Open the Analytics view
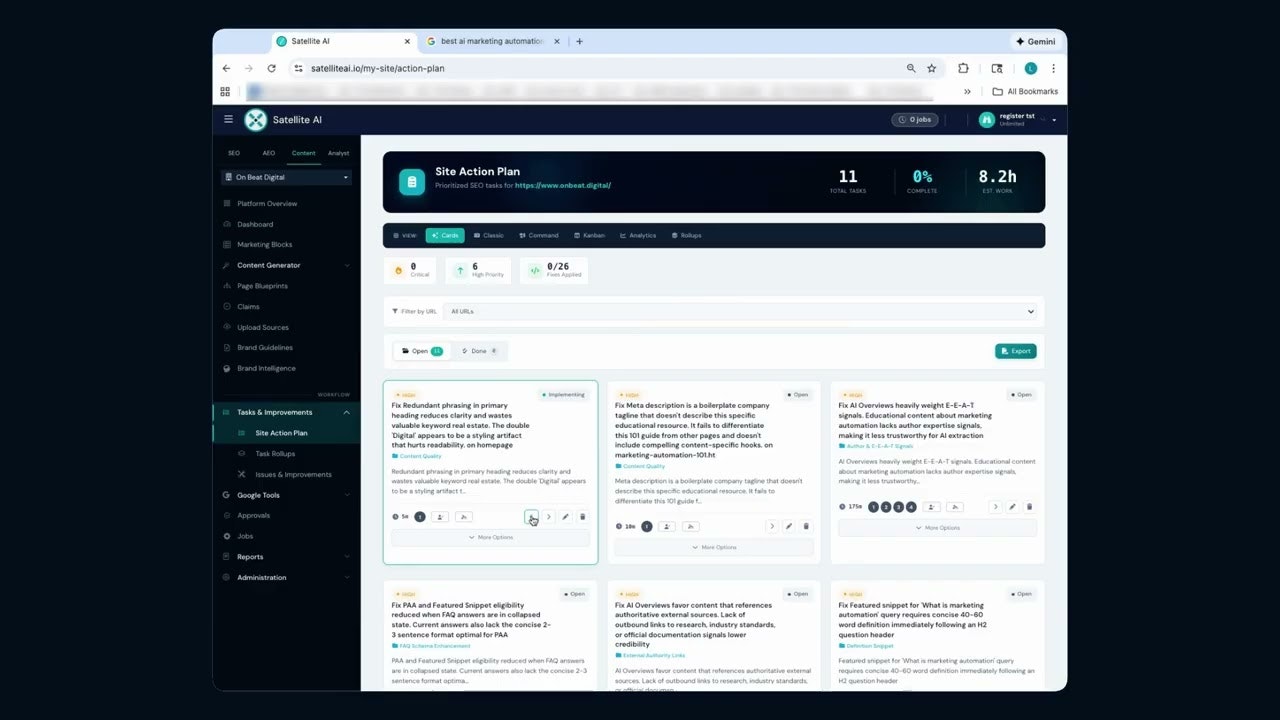Screen dimensions: 1280x720 638,235
